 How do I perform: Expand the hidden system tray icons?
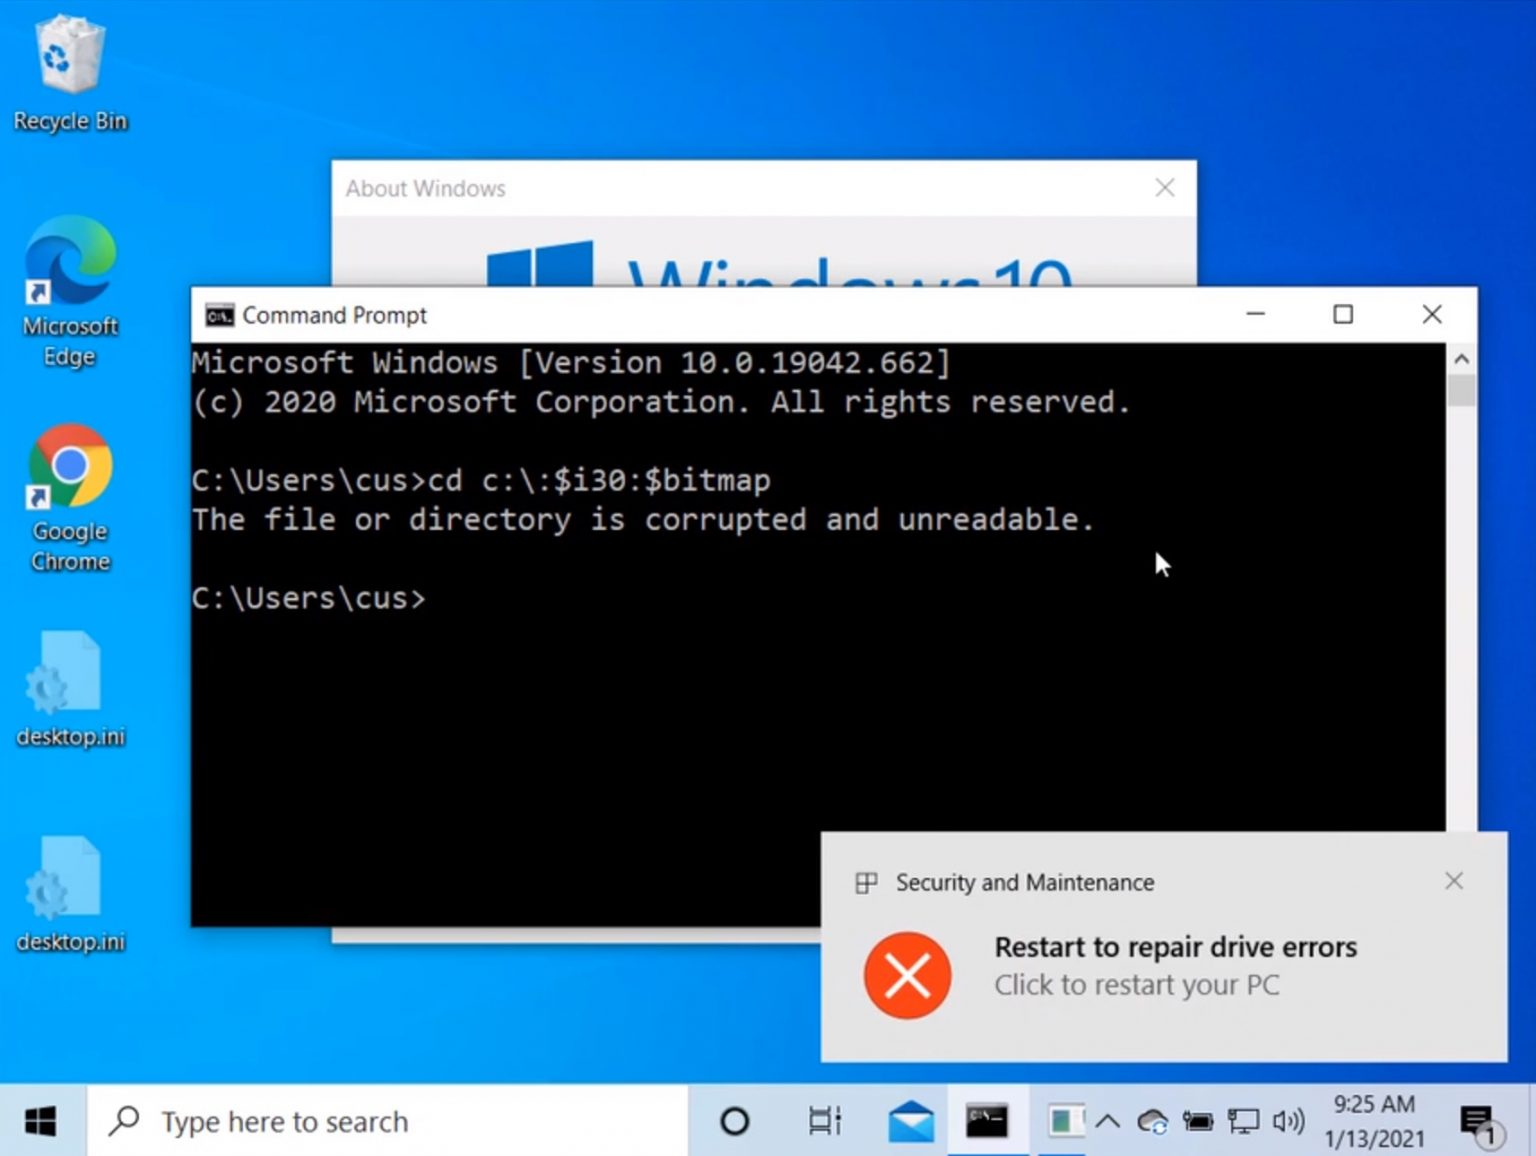1107,1121
